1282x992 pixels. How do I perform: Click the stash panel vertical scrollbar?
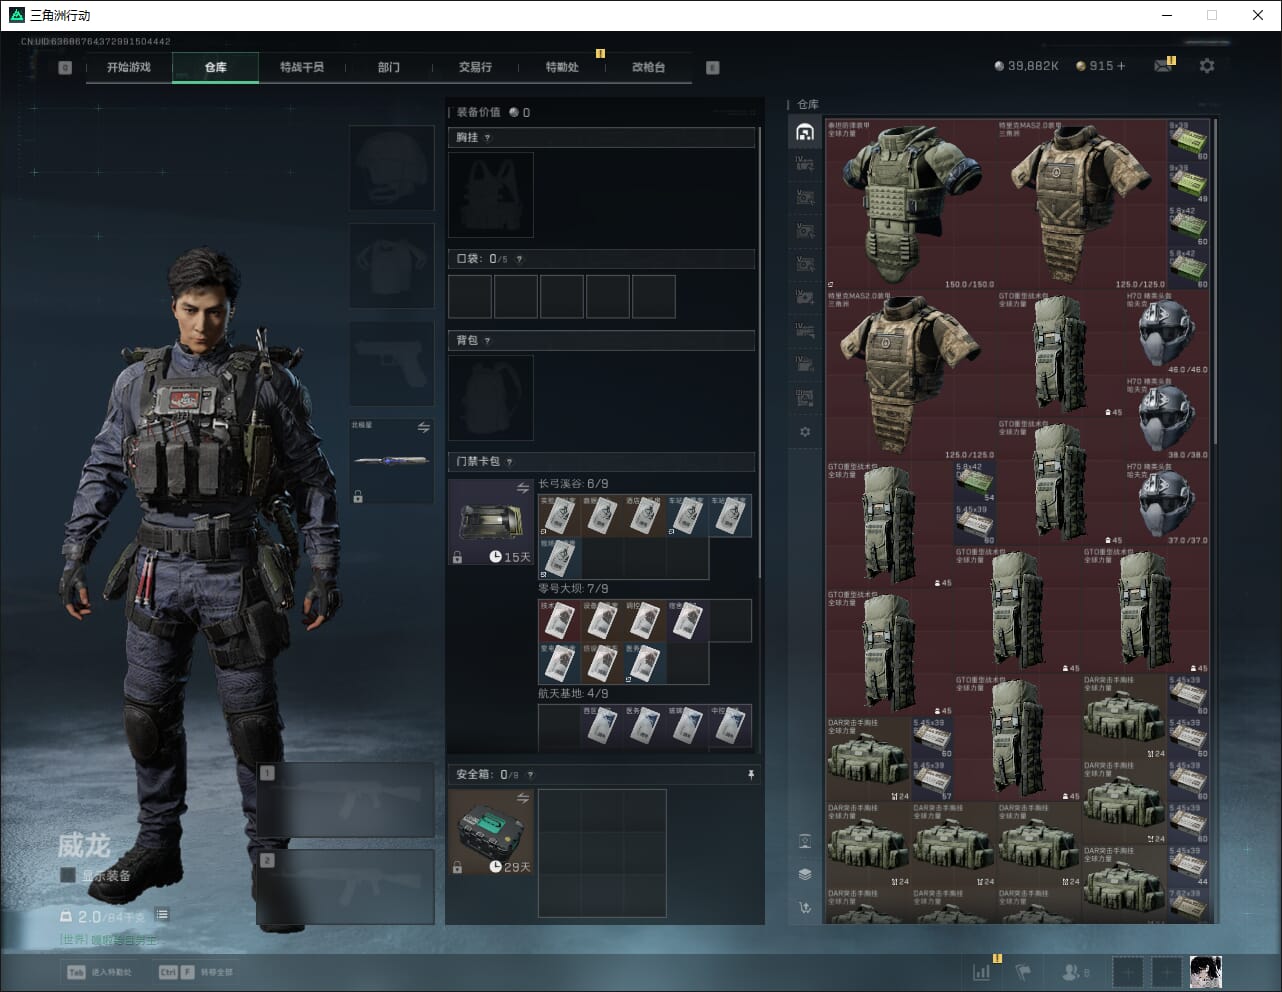[1215, 300]
